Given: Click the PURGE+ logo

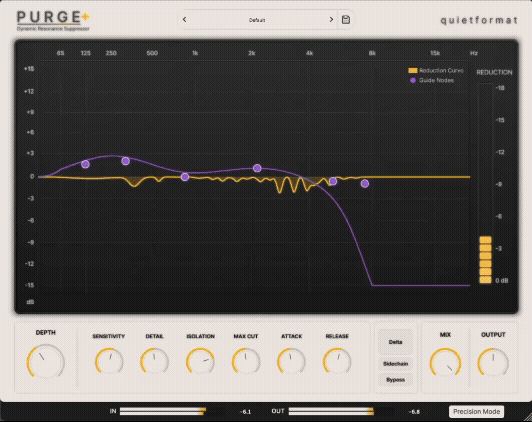Looking at the screenshot, I should 53,17.
